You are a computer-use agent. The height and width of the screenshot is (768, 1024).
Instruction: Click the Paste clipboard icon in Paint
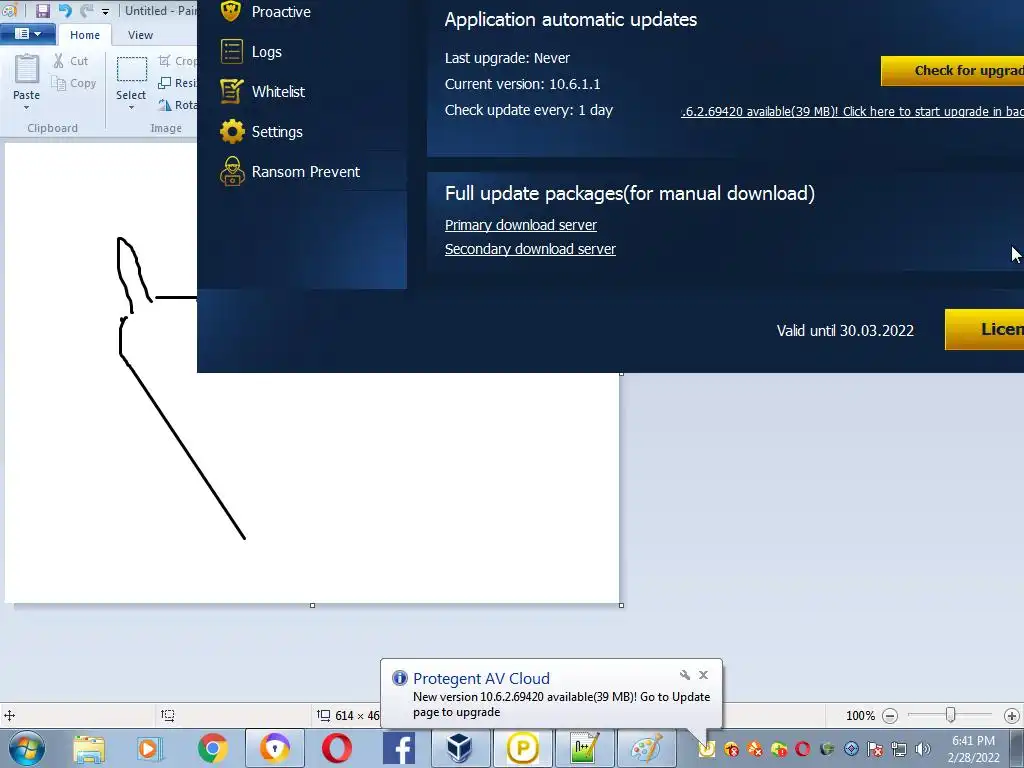[x=27, y=69]
